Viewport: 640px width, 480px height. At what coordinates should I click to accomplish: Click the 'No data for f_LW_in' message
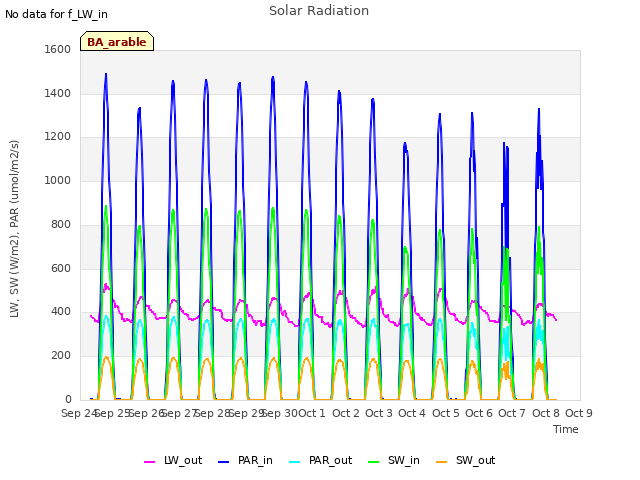pos(56,14)
